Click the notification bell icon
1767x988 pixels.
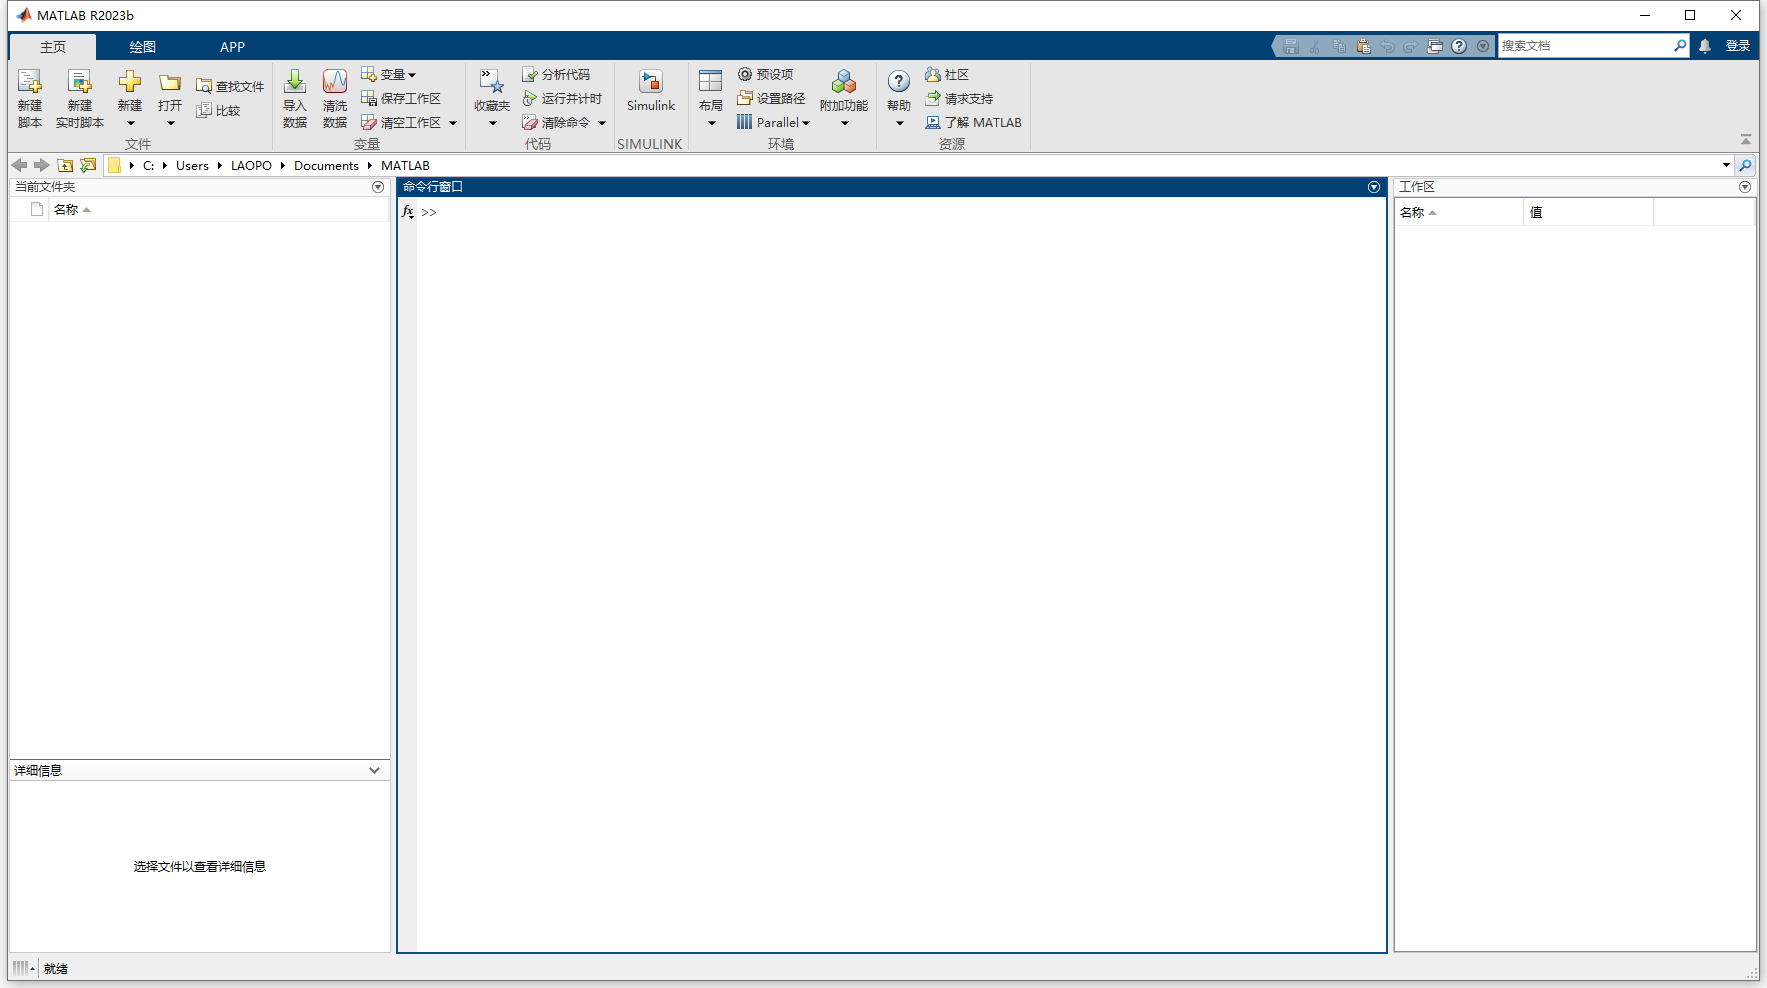(1705, 46)
